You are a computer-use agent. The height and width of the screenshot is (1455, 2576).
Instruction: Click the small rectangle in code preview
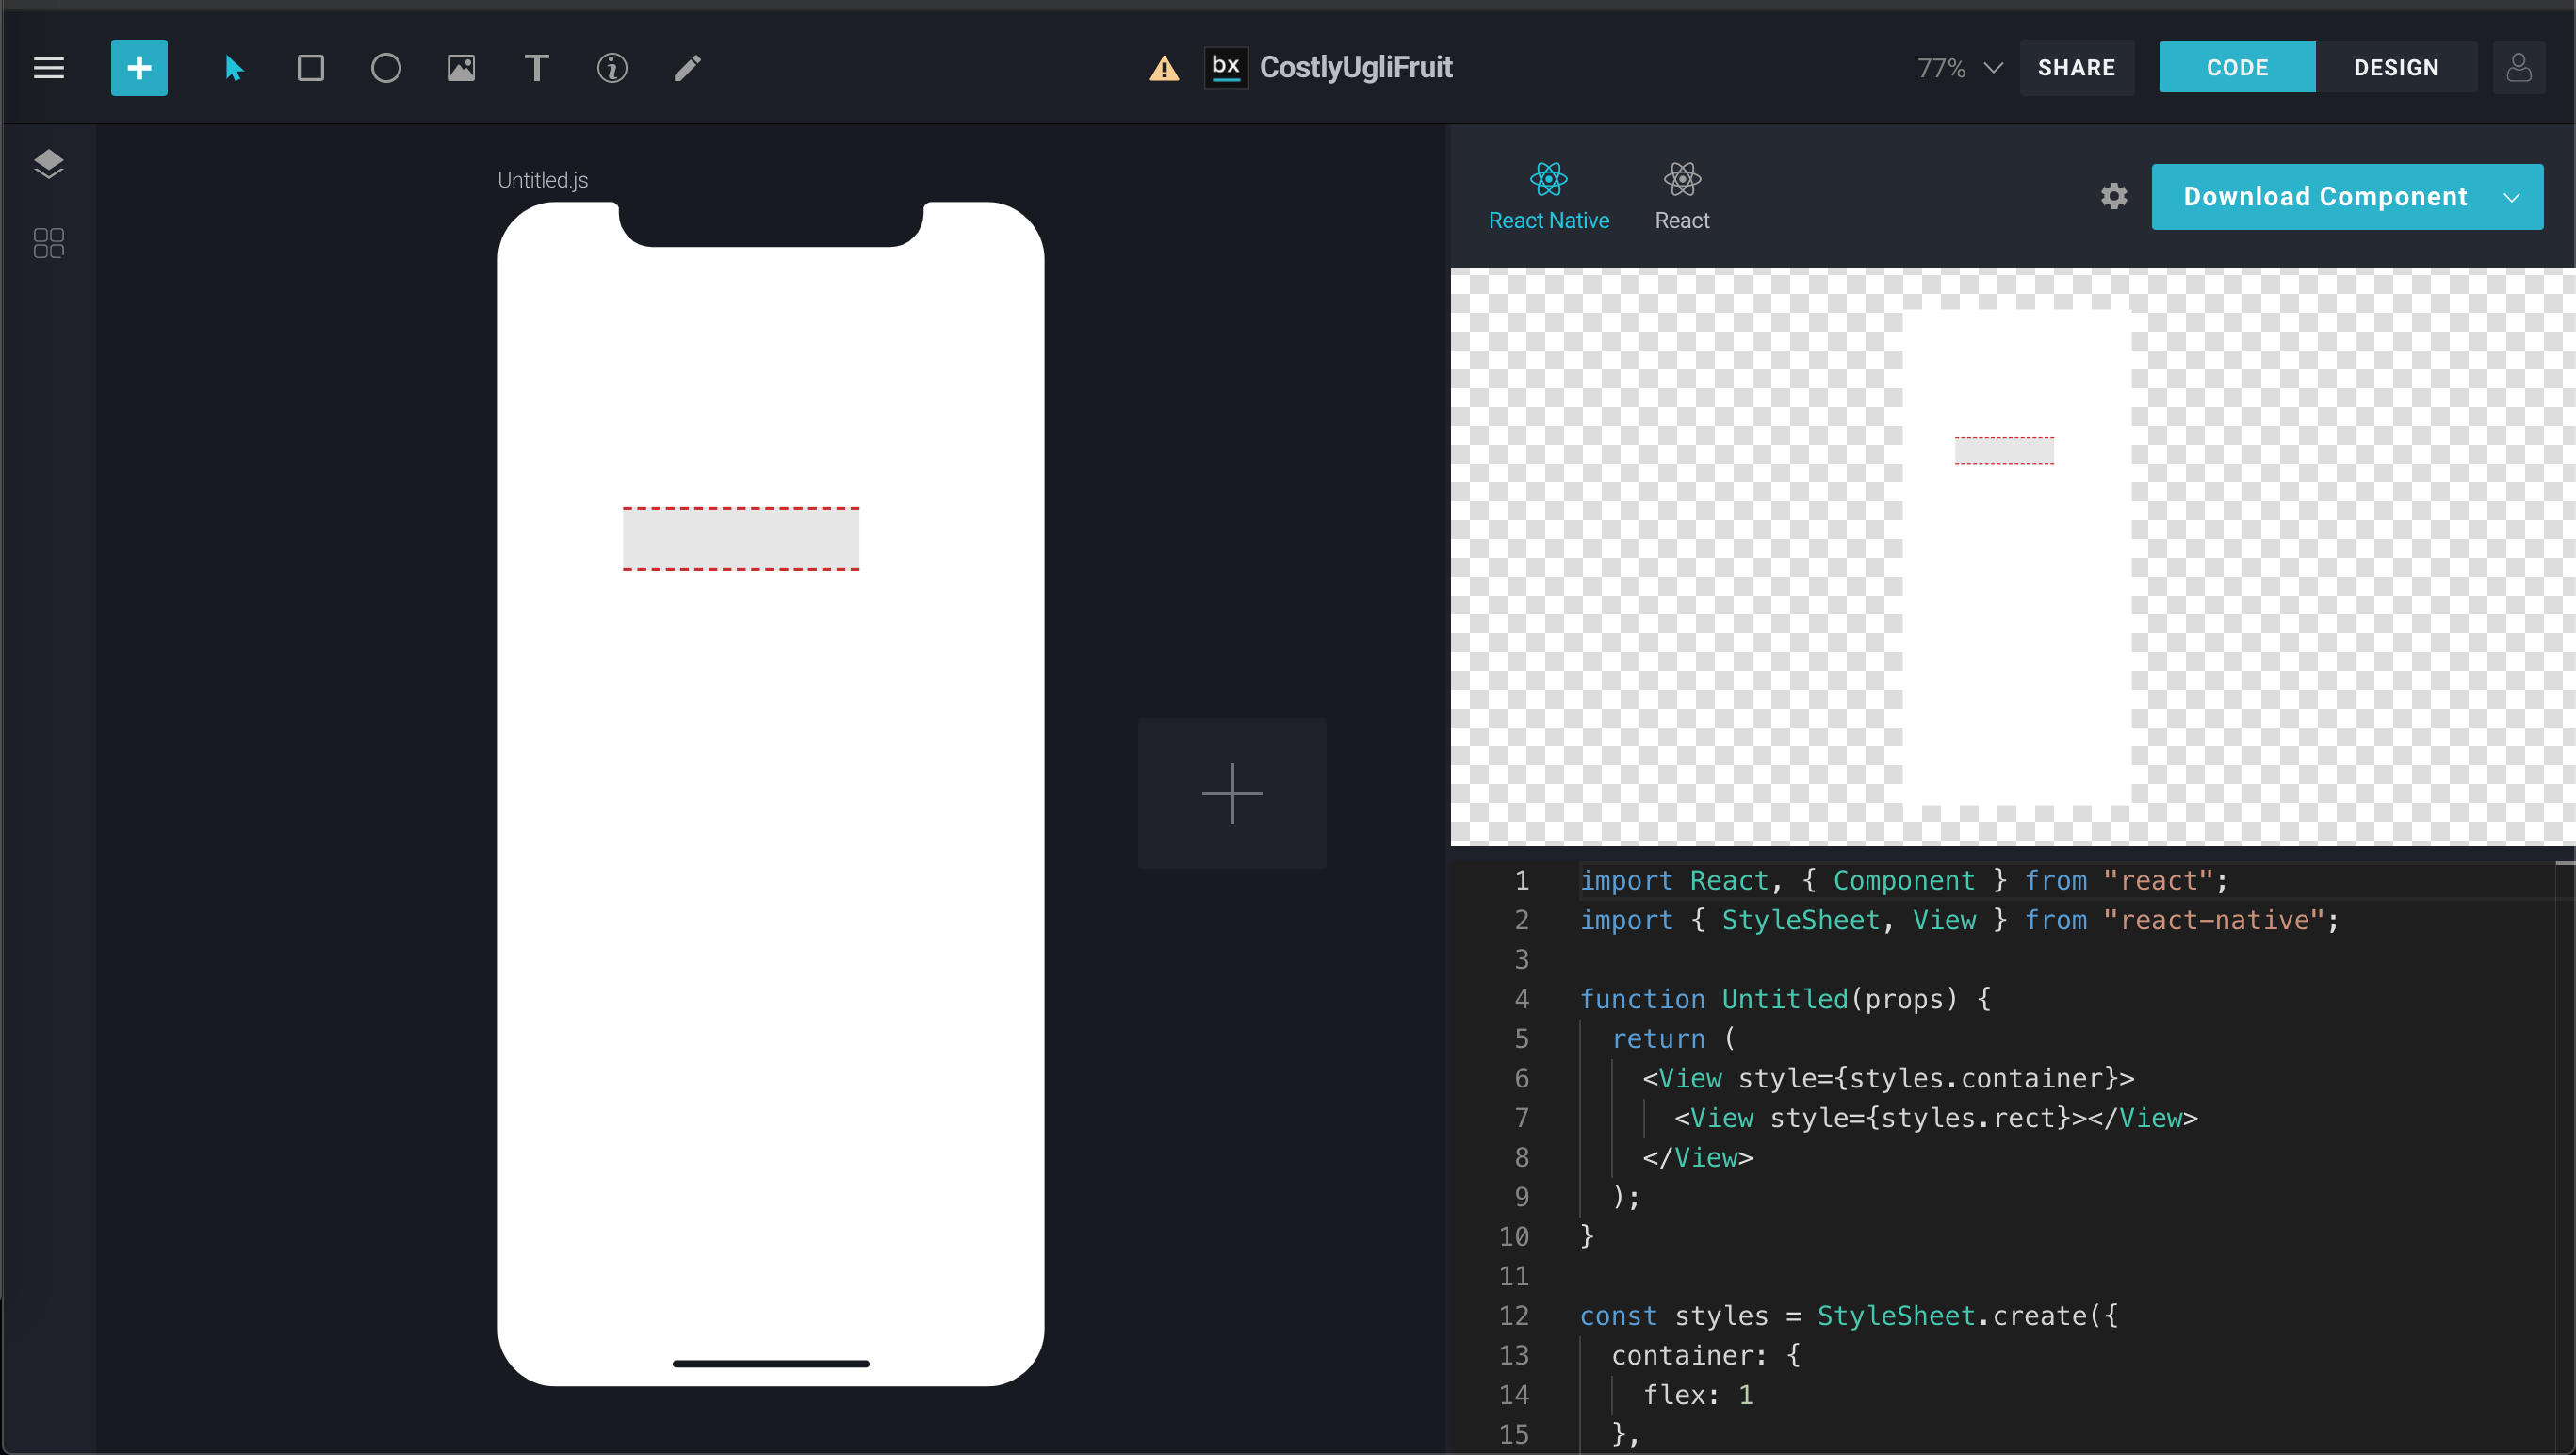tap(2004, 450)
